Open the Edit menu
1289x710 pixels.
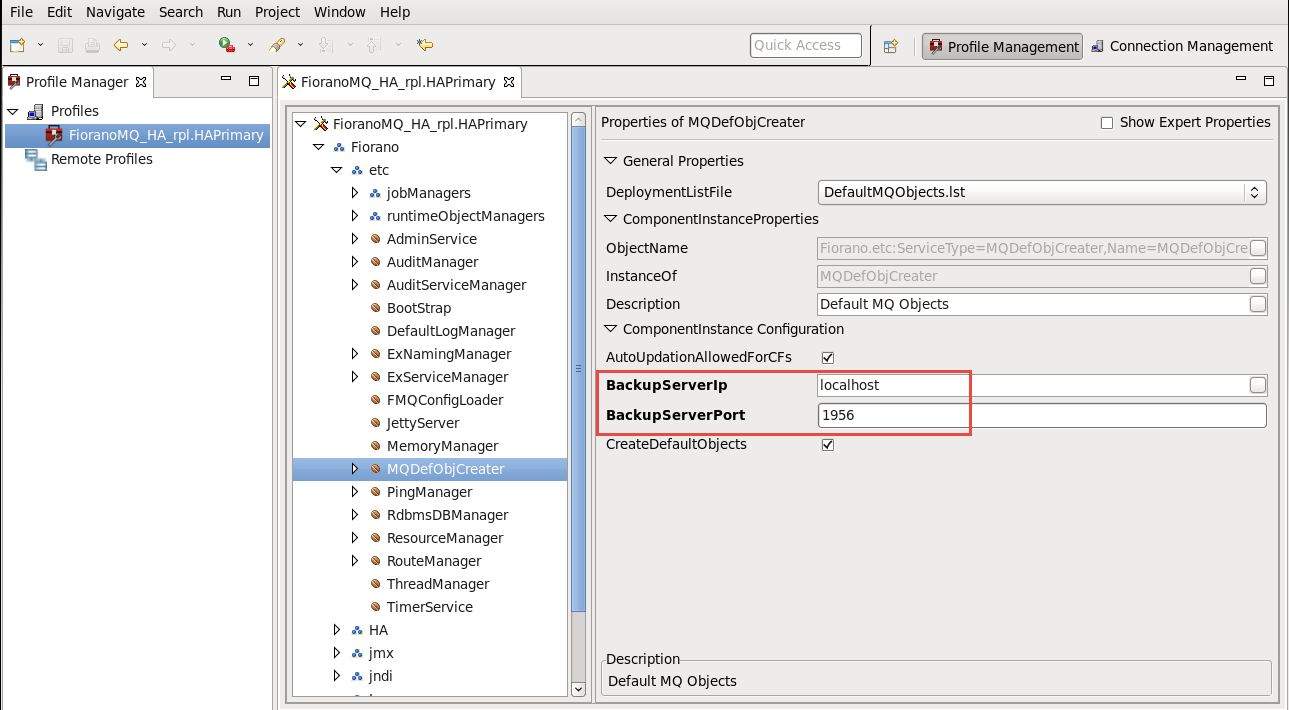click(59, 12)
